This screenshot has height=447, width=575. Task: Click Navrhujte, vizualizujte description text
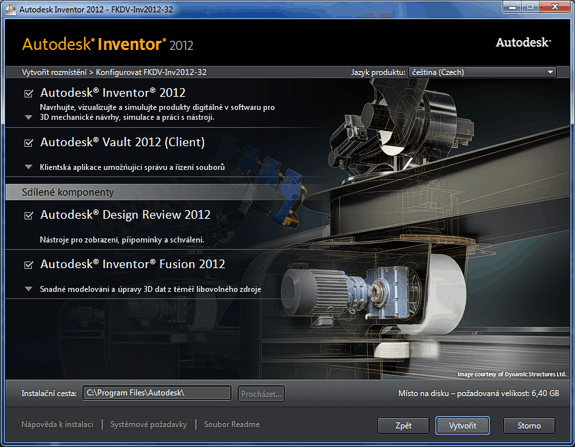[157, 112]
